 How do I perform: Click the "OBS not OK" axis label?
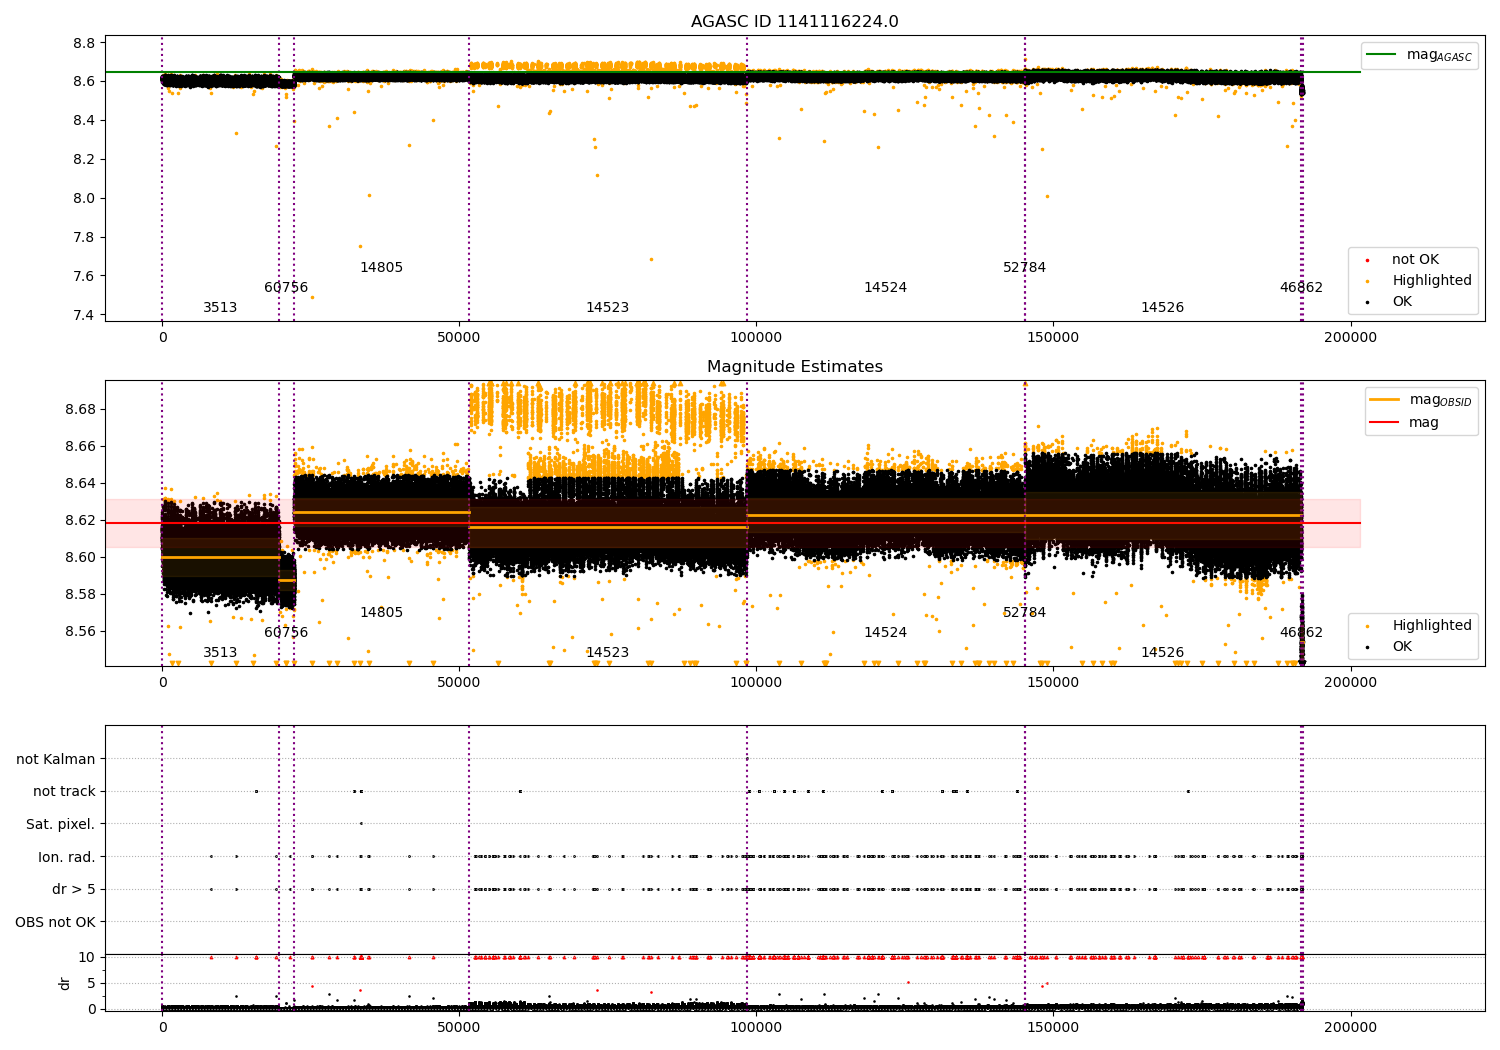pos(56,922)
